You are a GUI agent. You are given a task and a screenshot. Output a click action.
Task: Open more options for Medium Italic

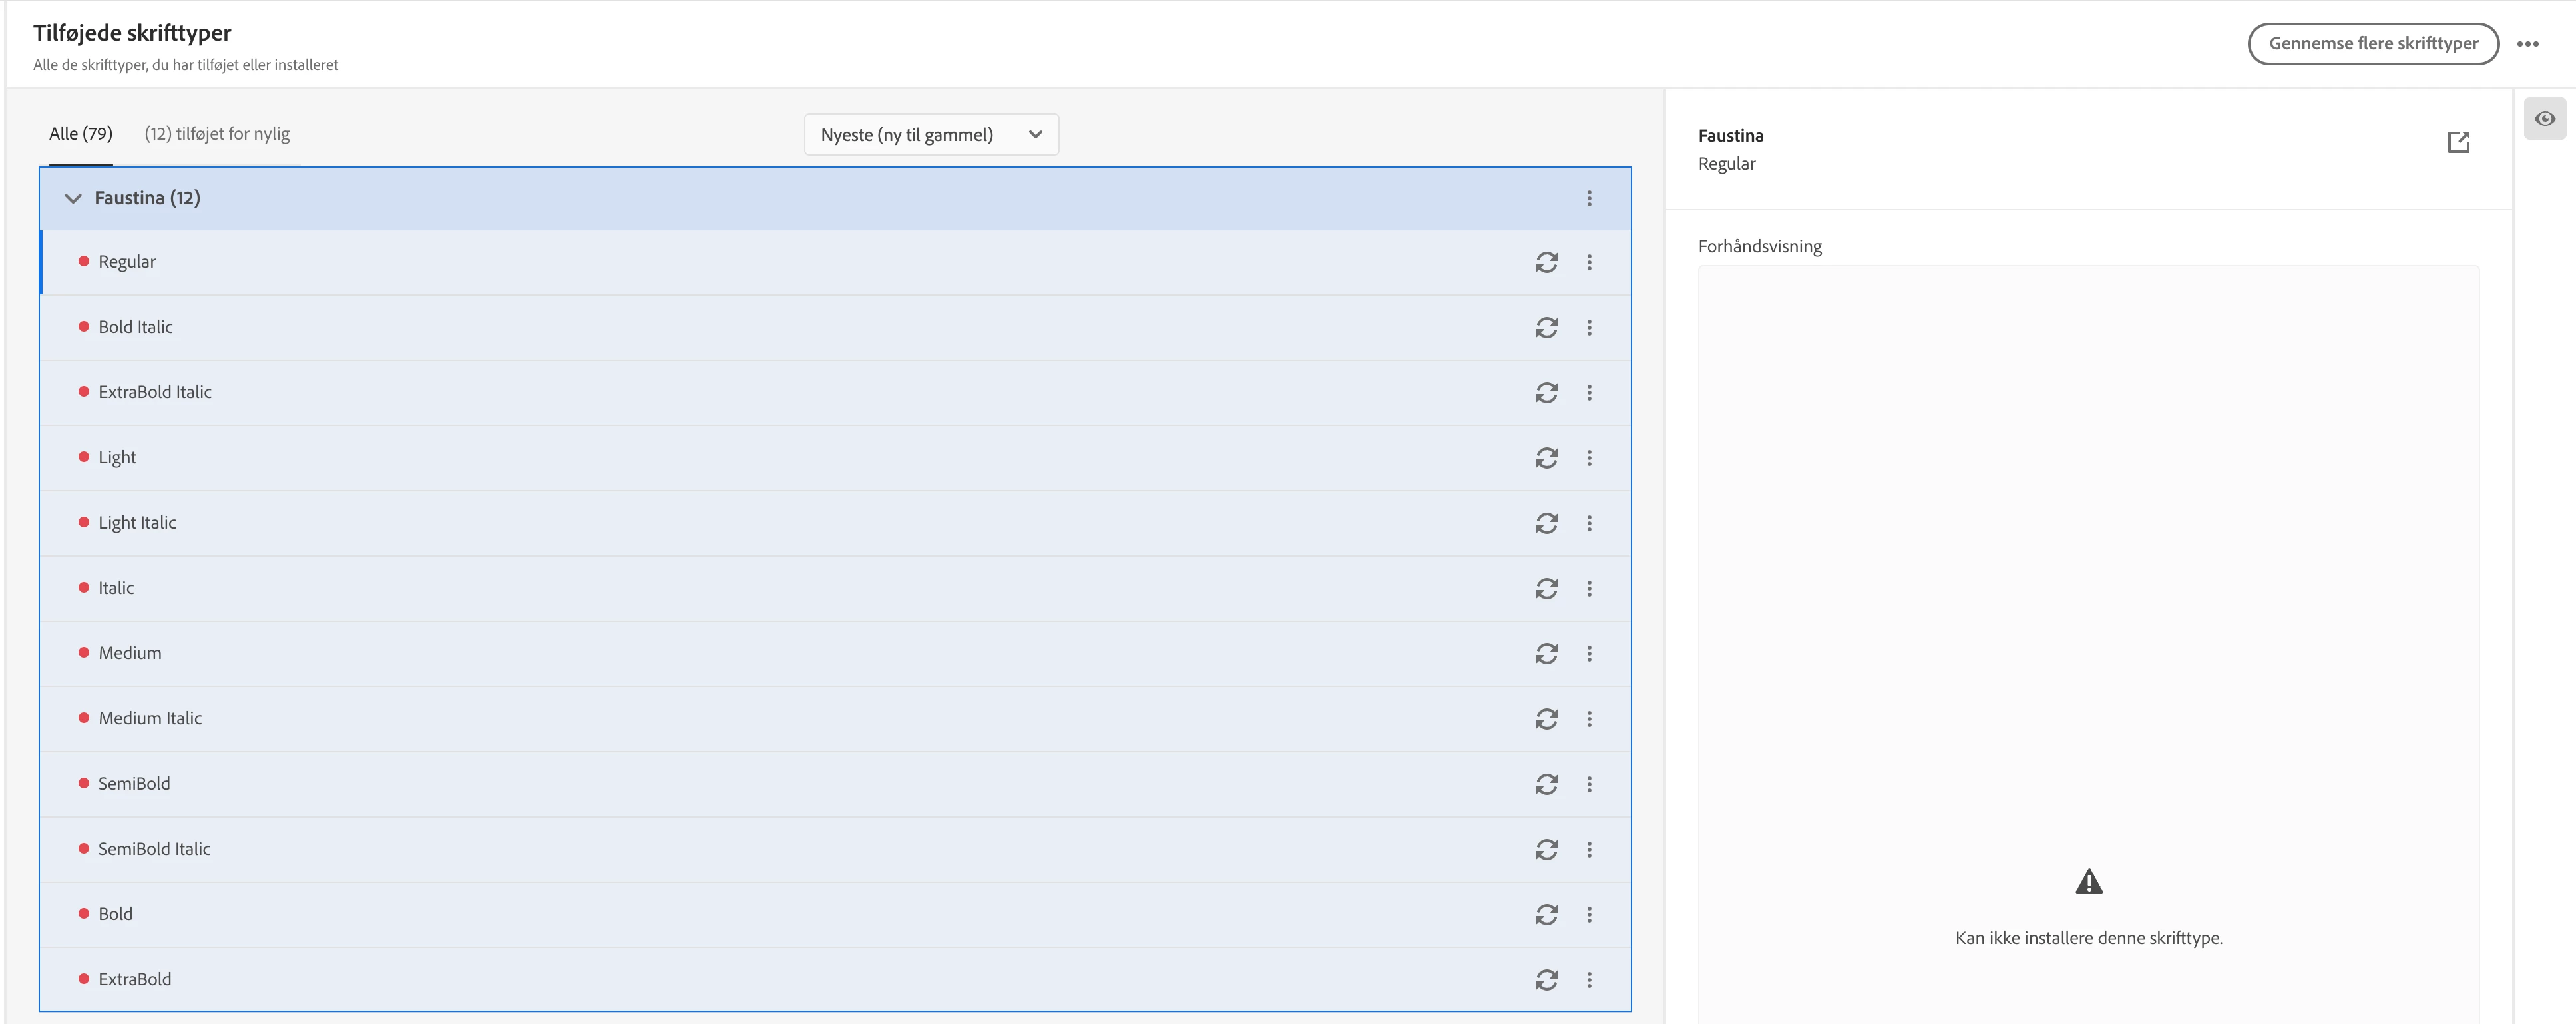coord(1589,719)
